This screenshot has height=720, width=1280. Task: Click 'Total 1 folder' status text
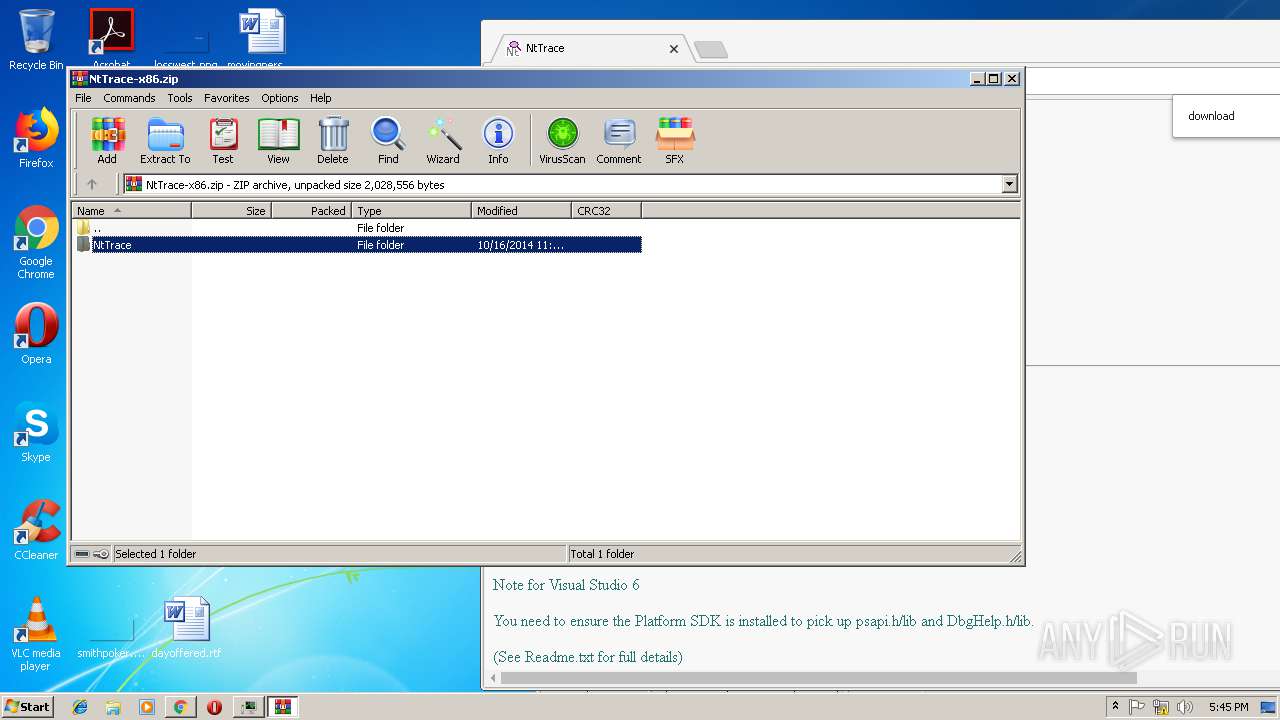click(602, 554)
